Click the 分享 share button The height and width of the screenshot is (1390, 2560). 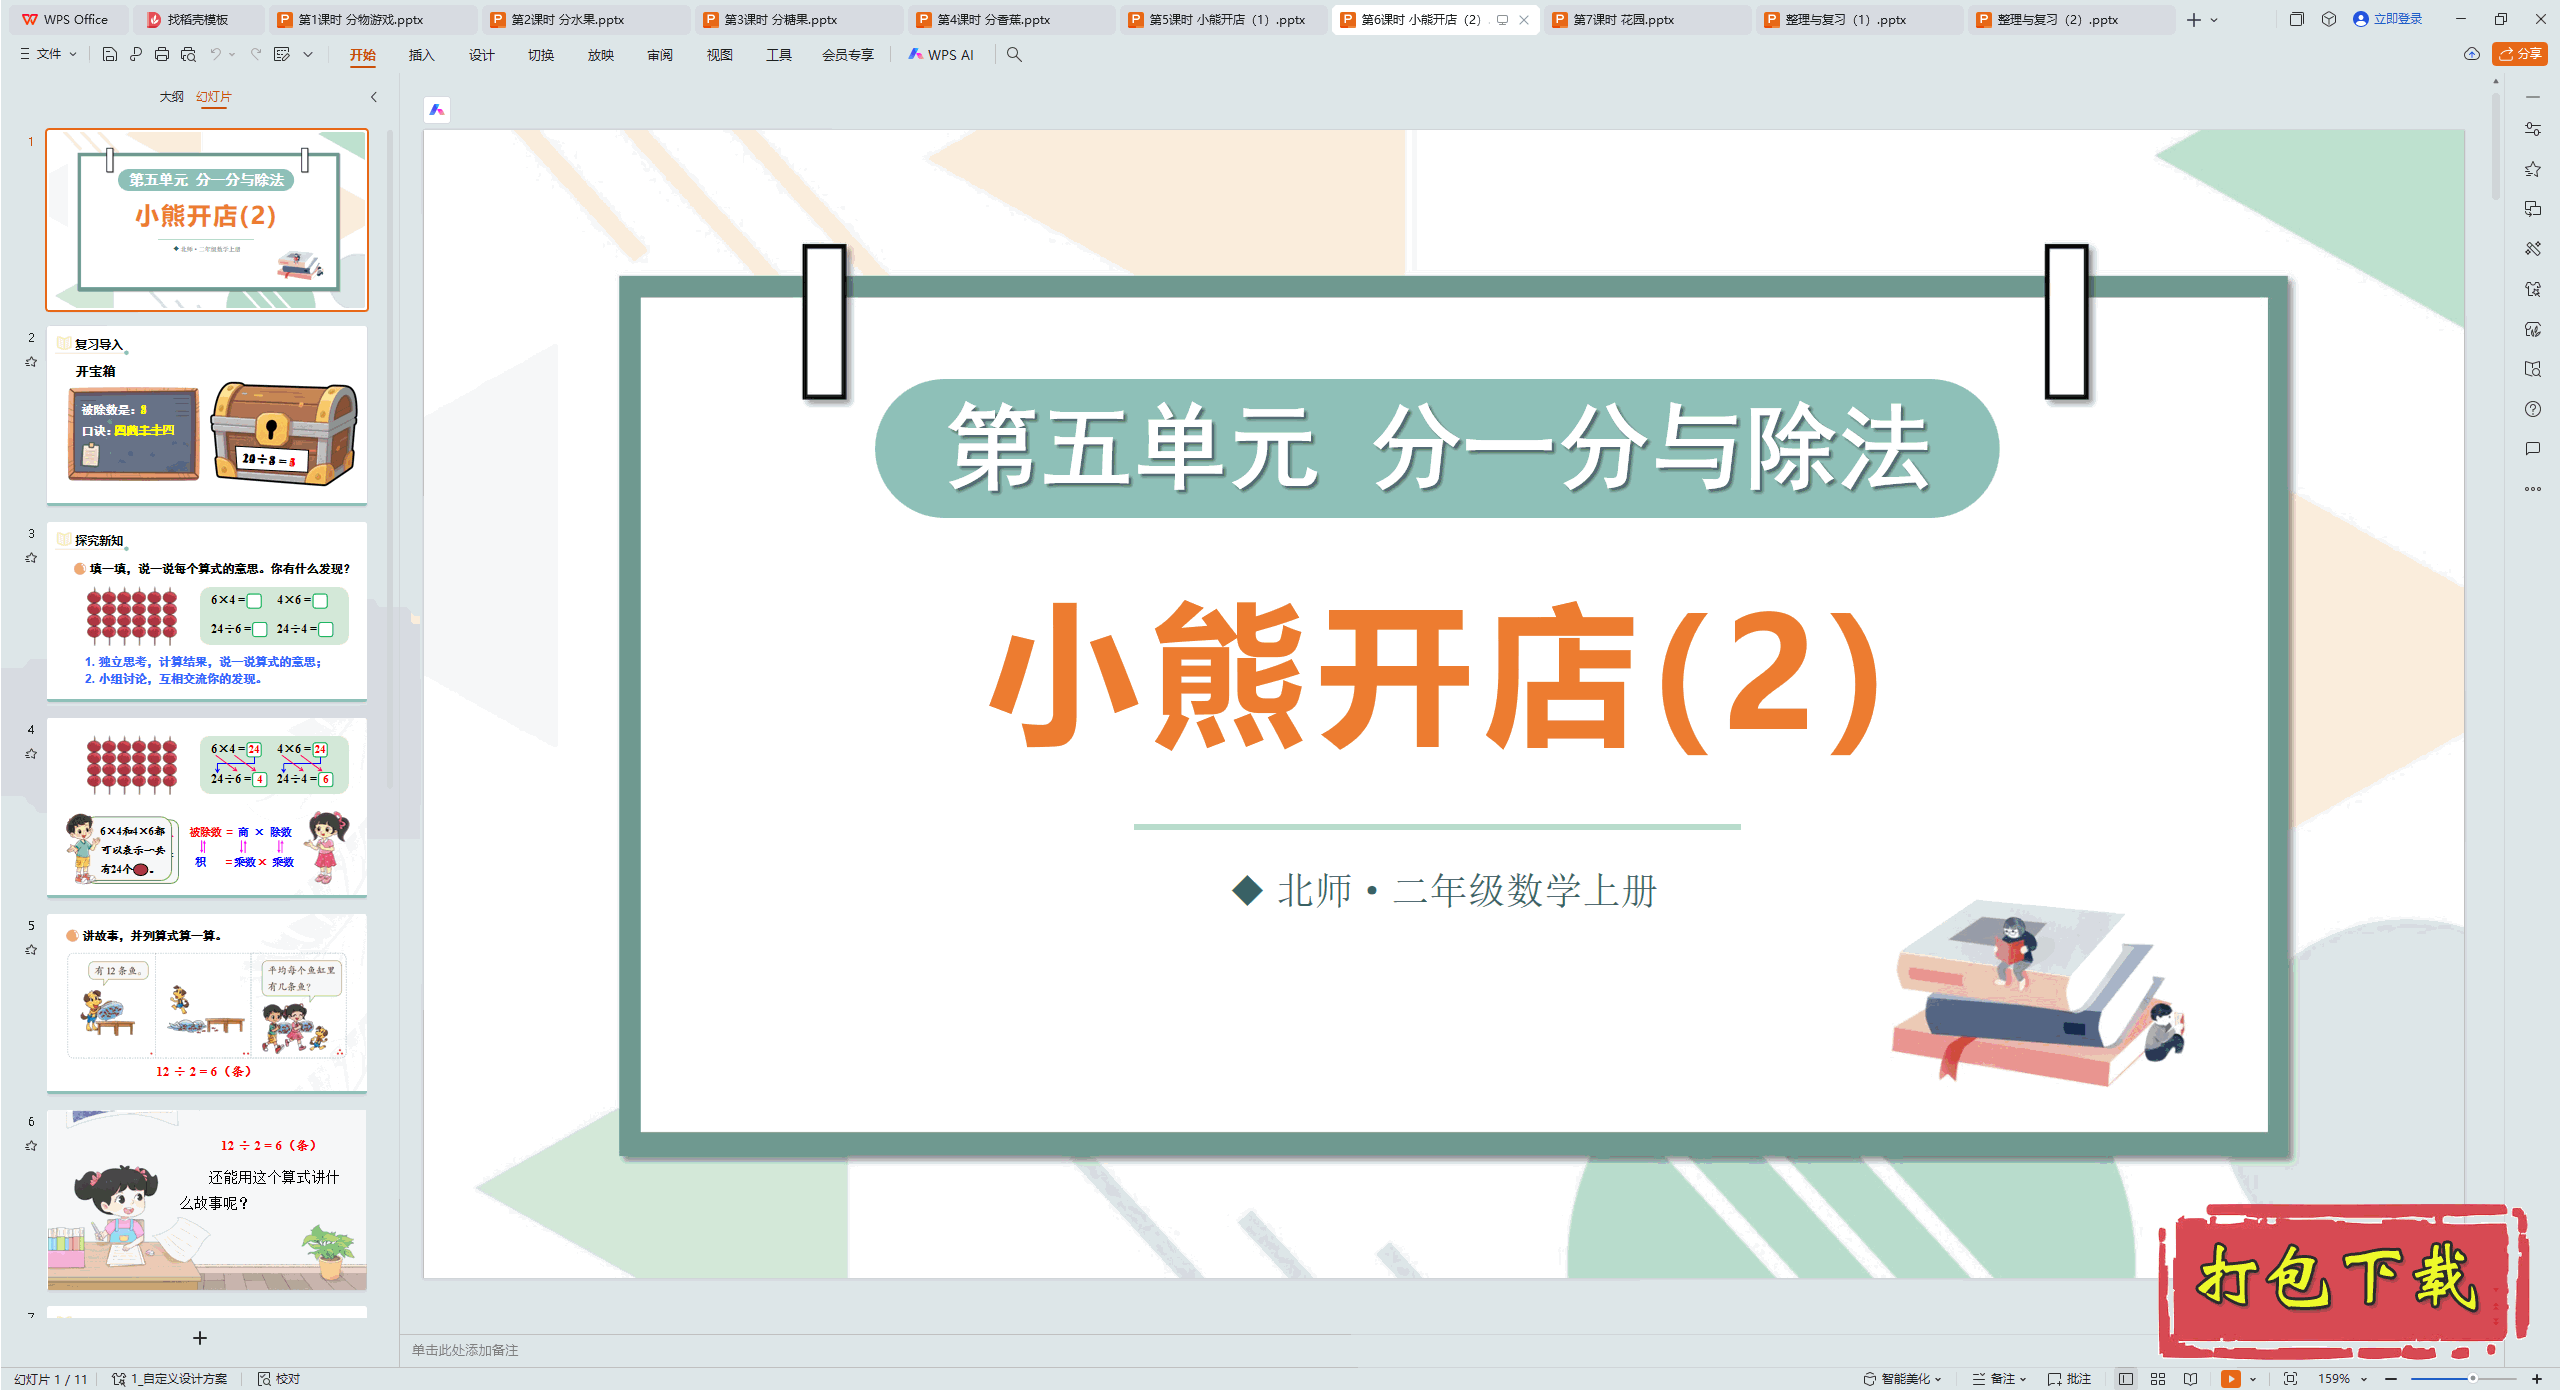coord(2520,54)
